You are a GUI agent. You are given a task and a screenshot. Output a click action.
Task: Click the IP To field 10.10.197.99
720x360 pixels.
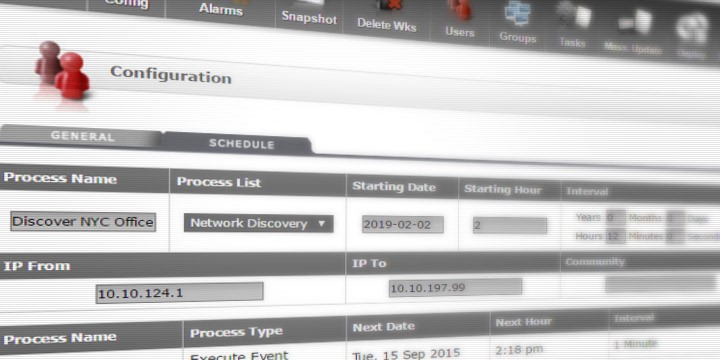pos(455,288)
